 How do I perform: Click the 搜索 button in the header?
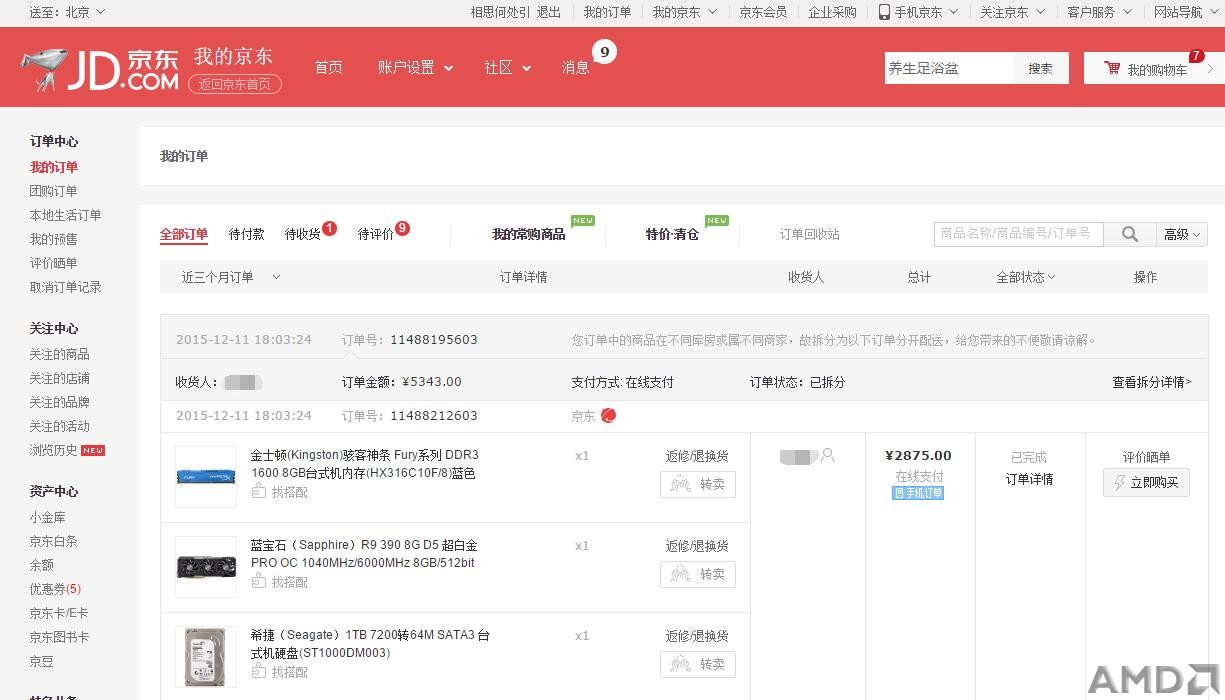[x=1041, y=68]
